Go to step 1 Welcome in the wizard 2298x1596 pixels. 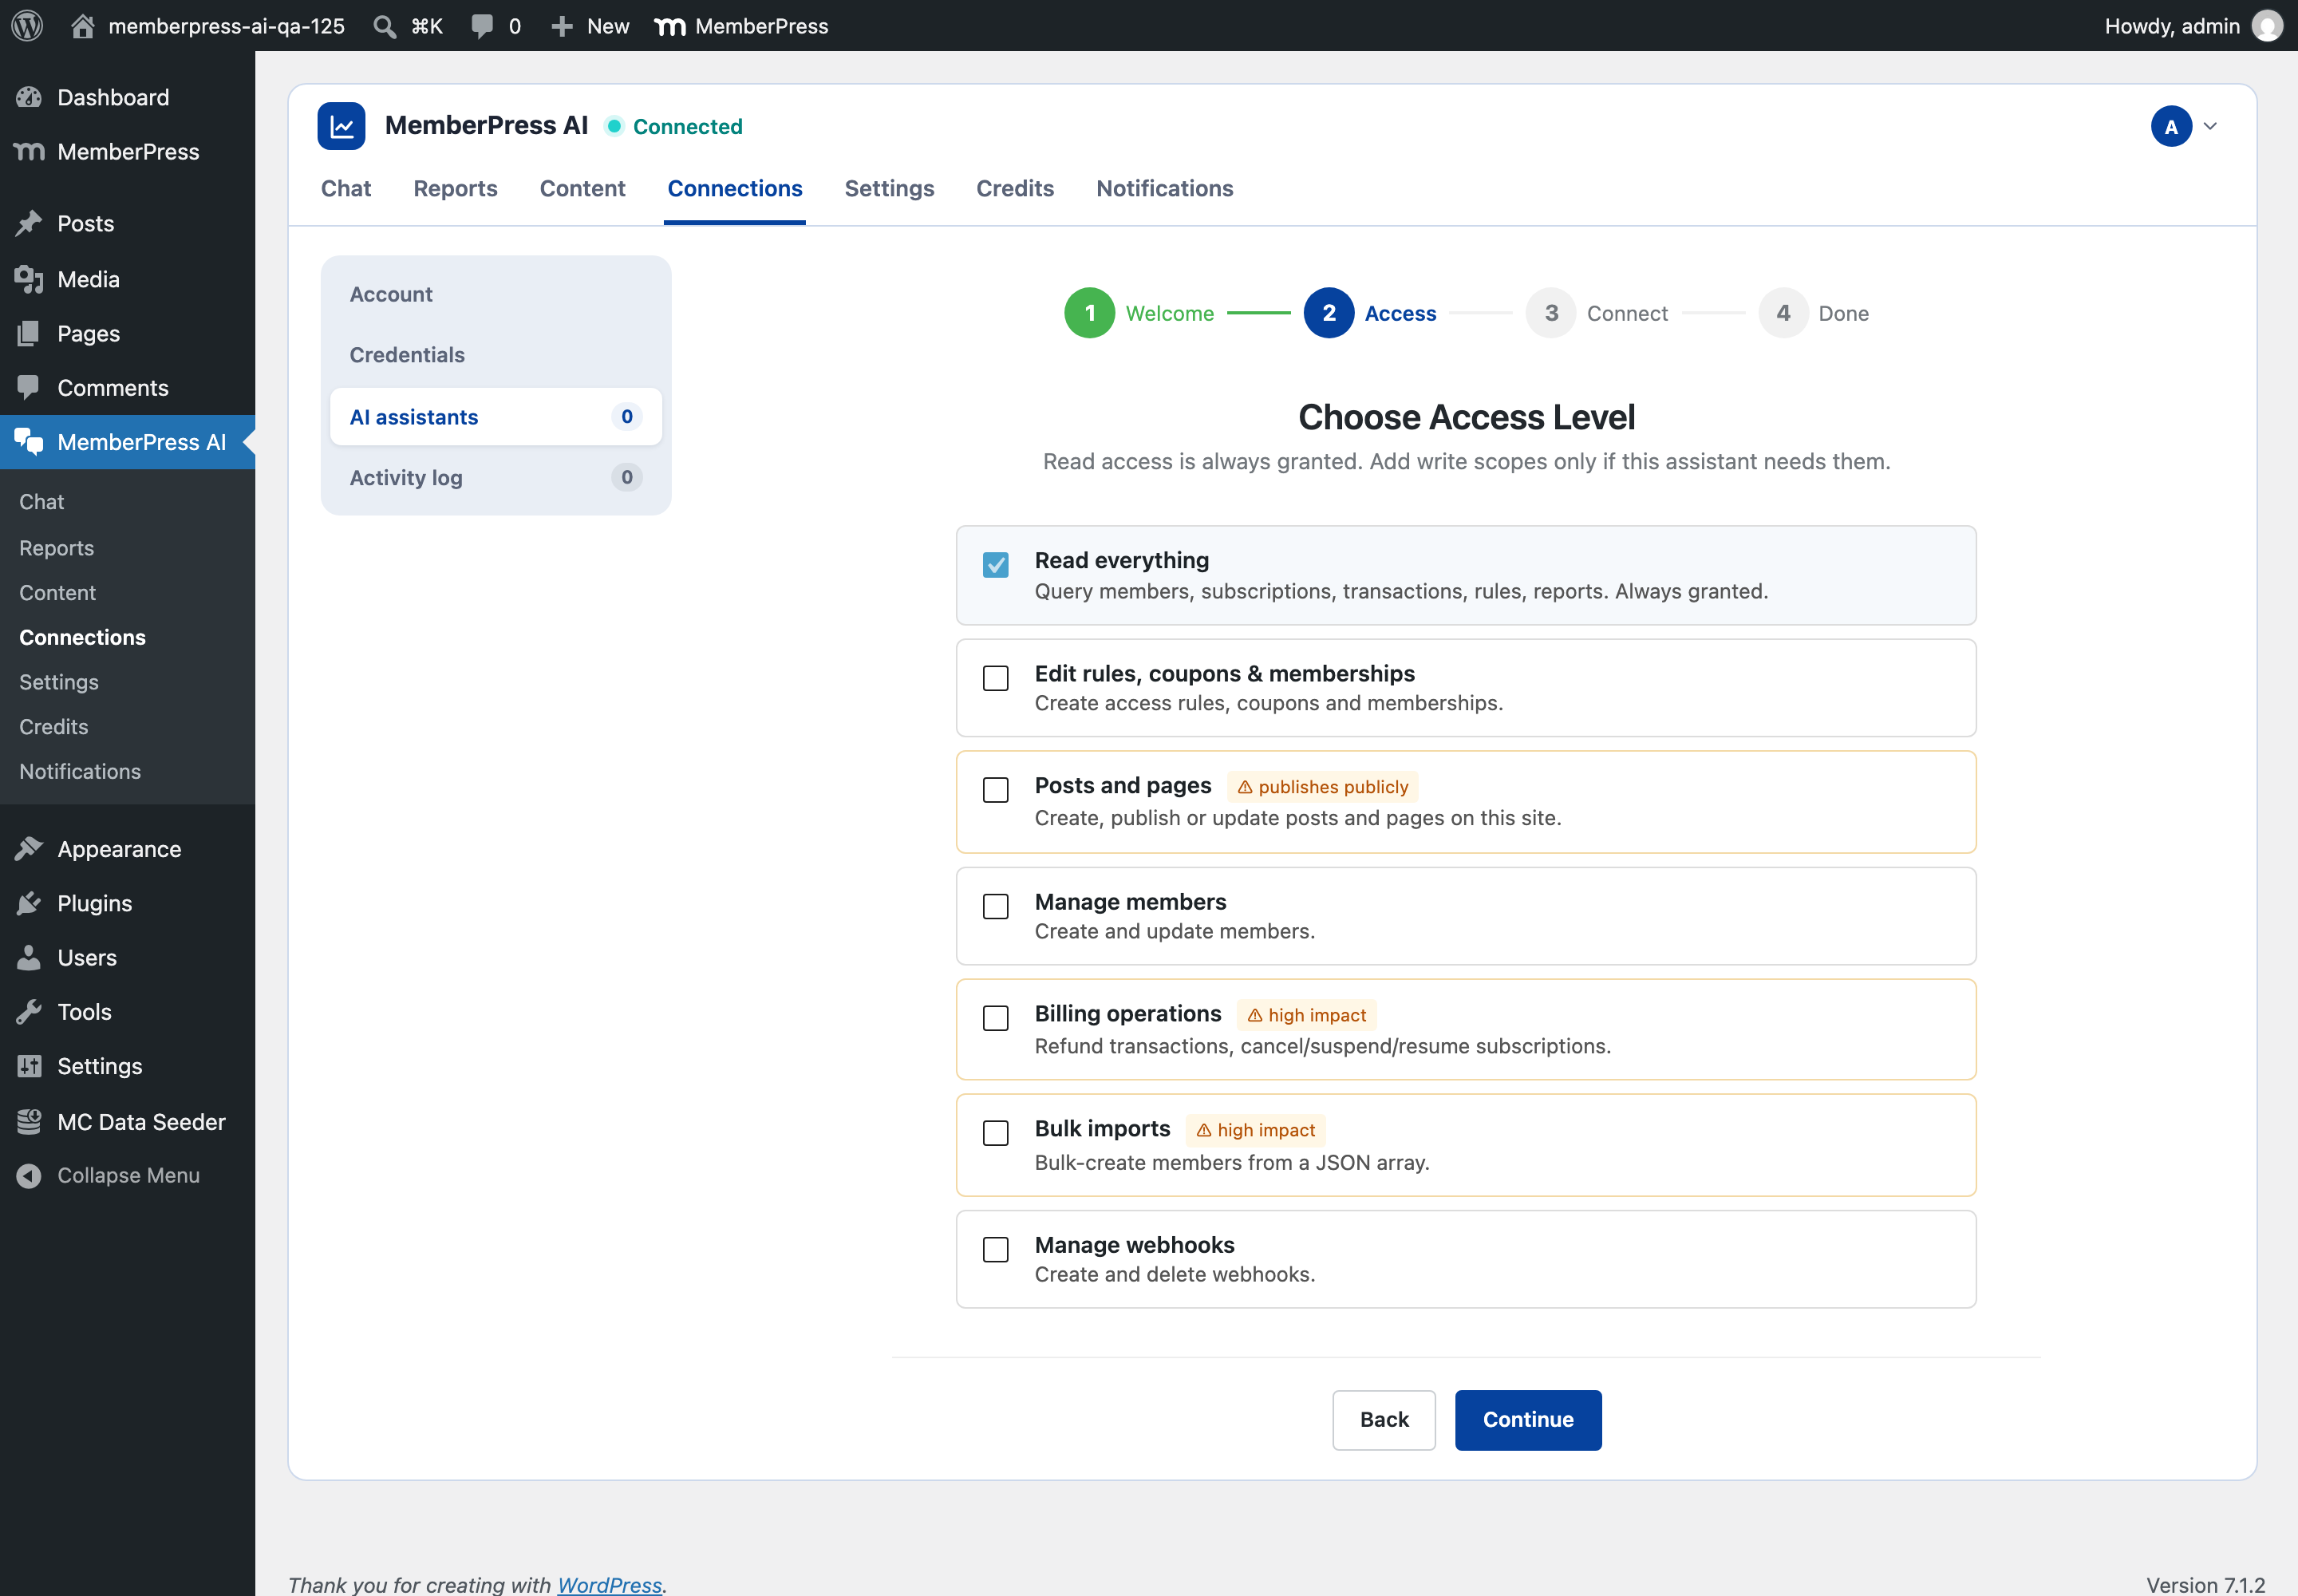(x=1139, y=313)
